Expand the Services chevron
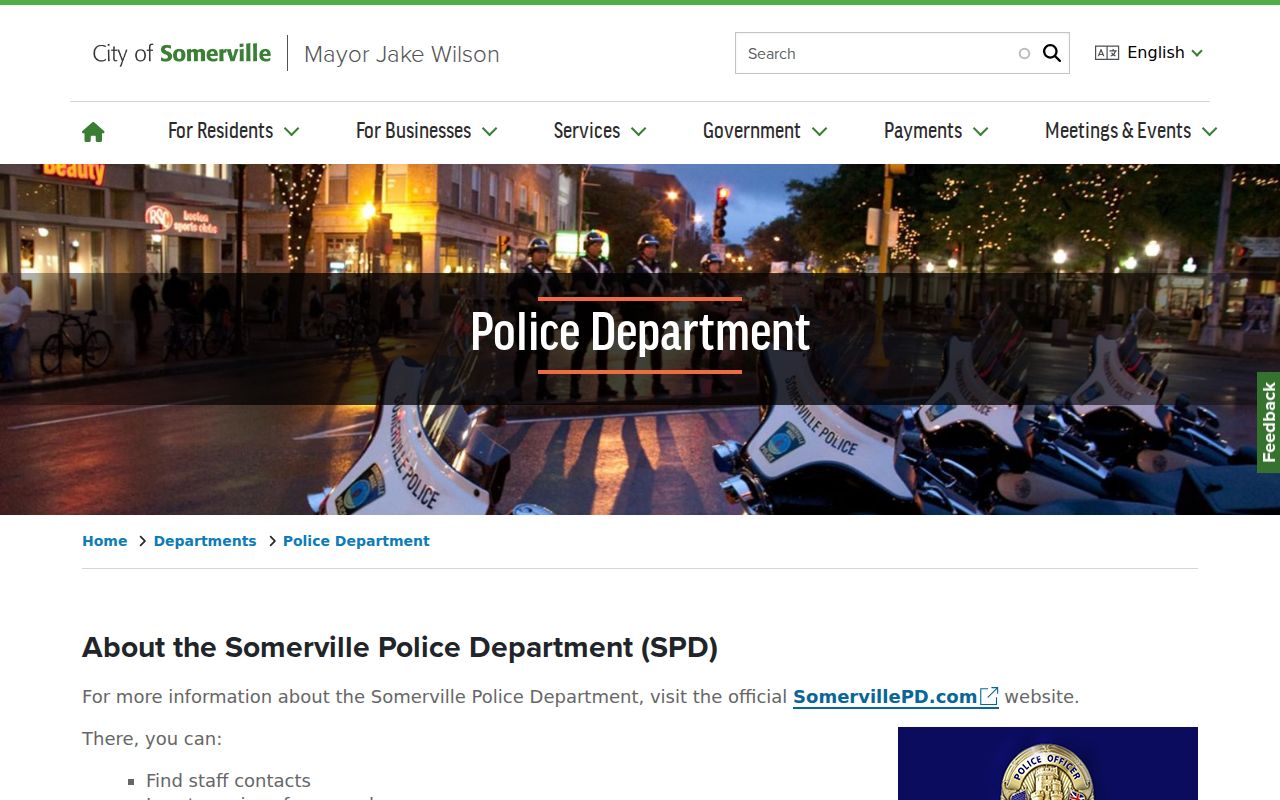This screenshot has width=1280, height=800. (x=638, y=131)
